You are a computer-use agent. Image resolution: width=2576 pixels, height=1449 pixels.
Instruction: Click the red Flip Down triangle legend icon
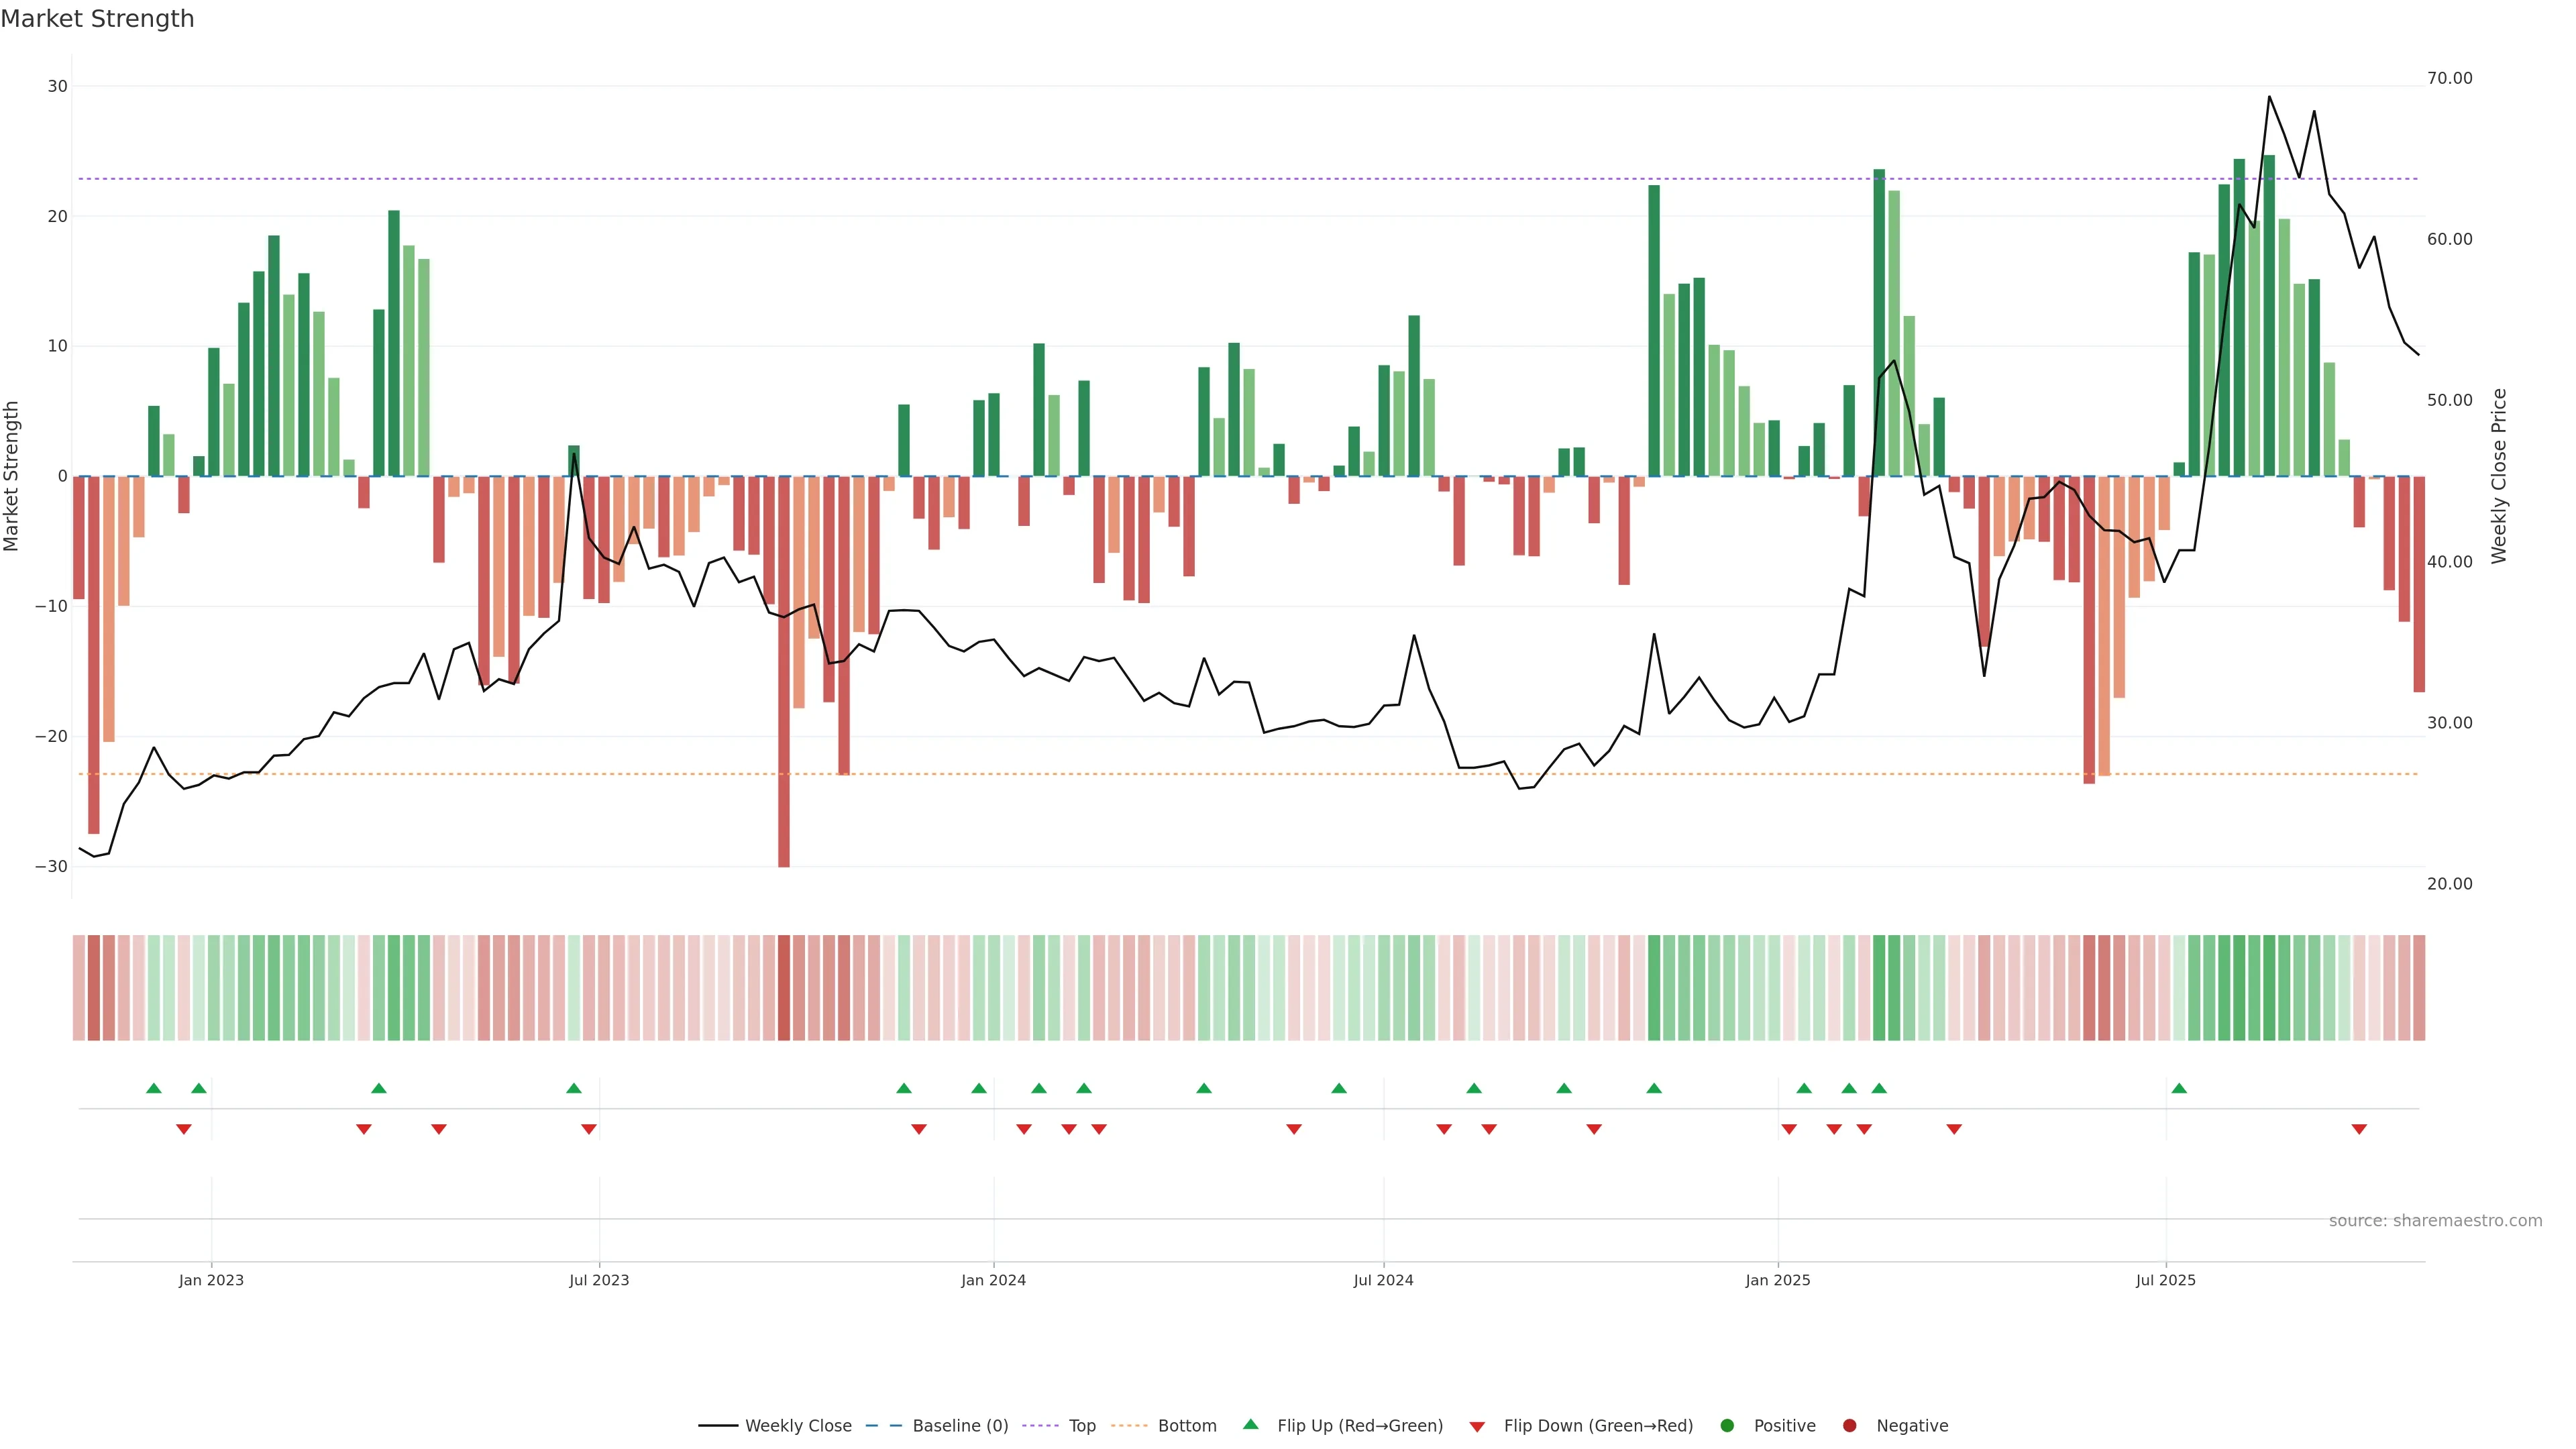(x=1477, y=1427)
